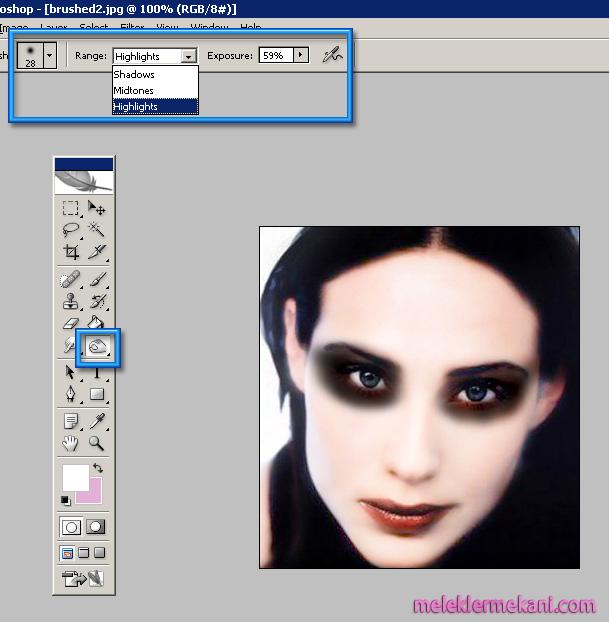Pick the Magic Wand tool
Image resolution: width=609 pixels, height=622 pixels.
(x=97, y=230)
